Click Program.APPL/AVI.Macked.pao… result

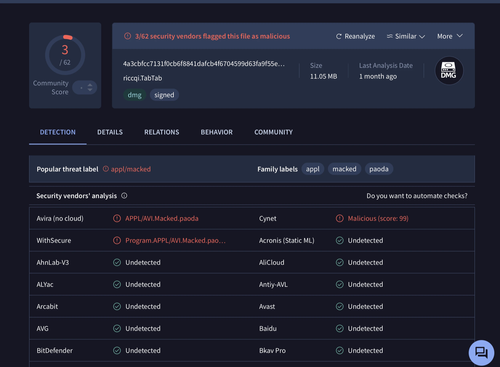(175, 241)
